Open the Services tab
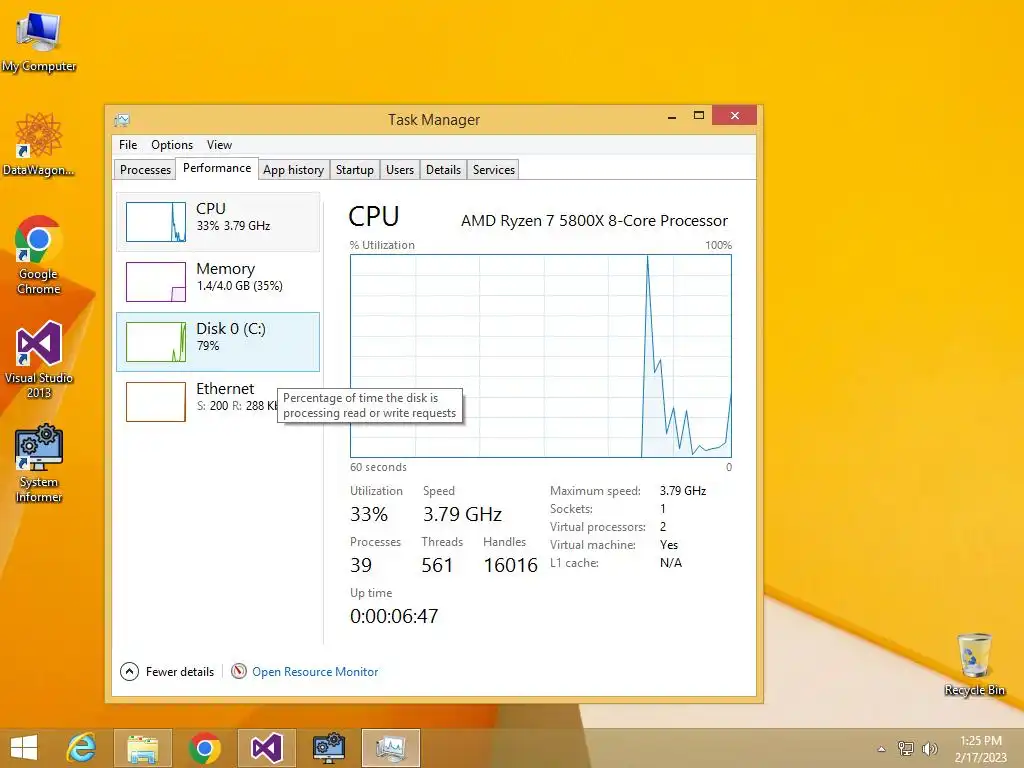 pos(494,170)
